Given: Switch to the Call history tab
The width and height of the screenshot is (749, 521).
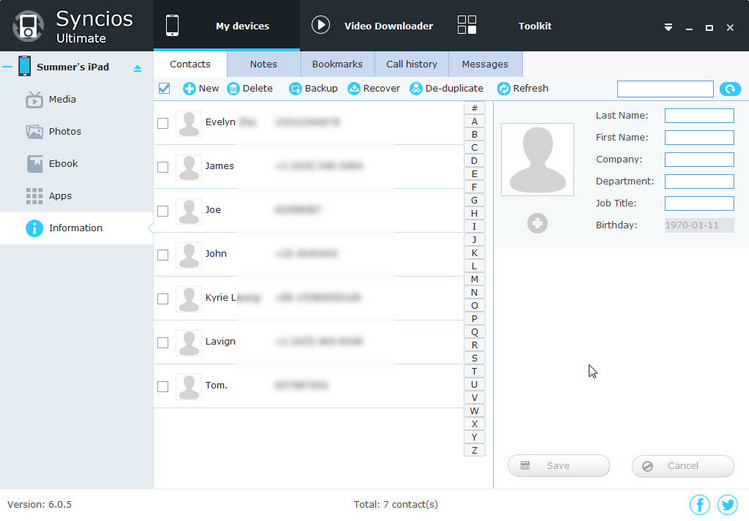Looking at the screenshot, I should pos(412,64).
